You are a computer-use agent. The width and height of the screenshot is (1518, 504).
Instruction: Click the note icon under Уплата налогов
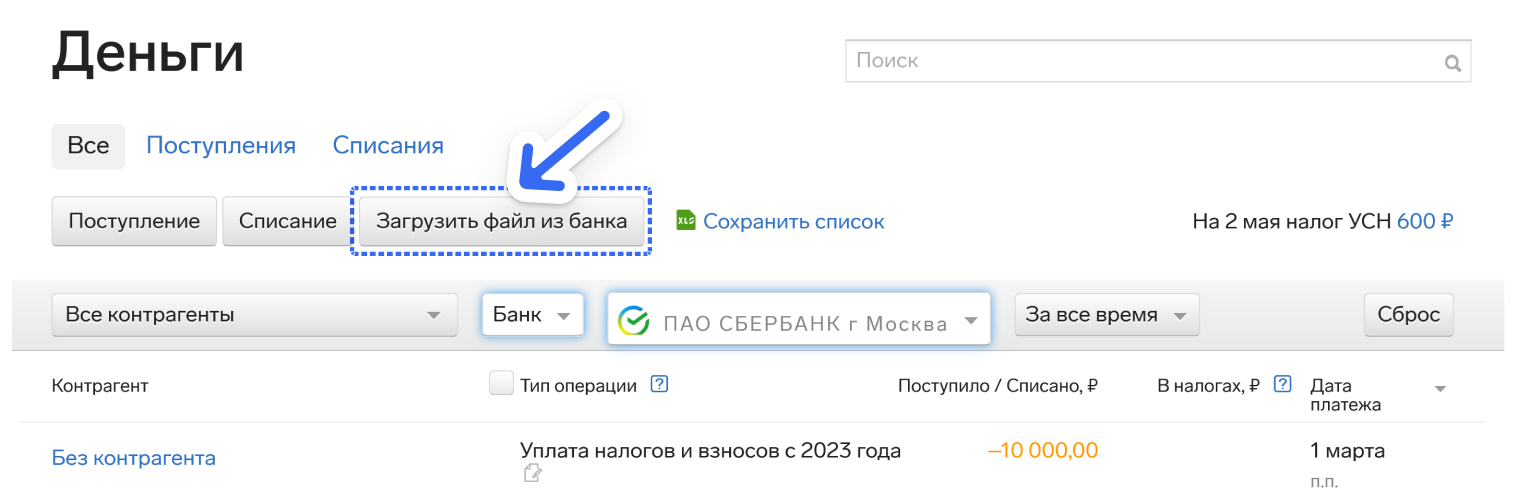tap(533, 473)
